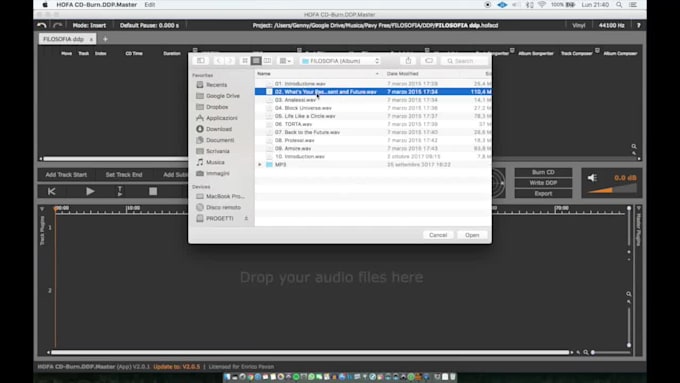Screen dimensions: 680x383
Task: Select file 05. Life Like a Circle.wav
Action: 373,116
